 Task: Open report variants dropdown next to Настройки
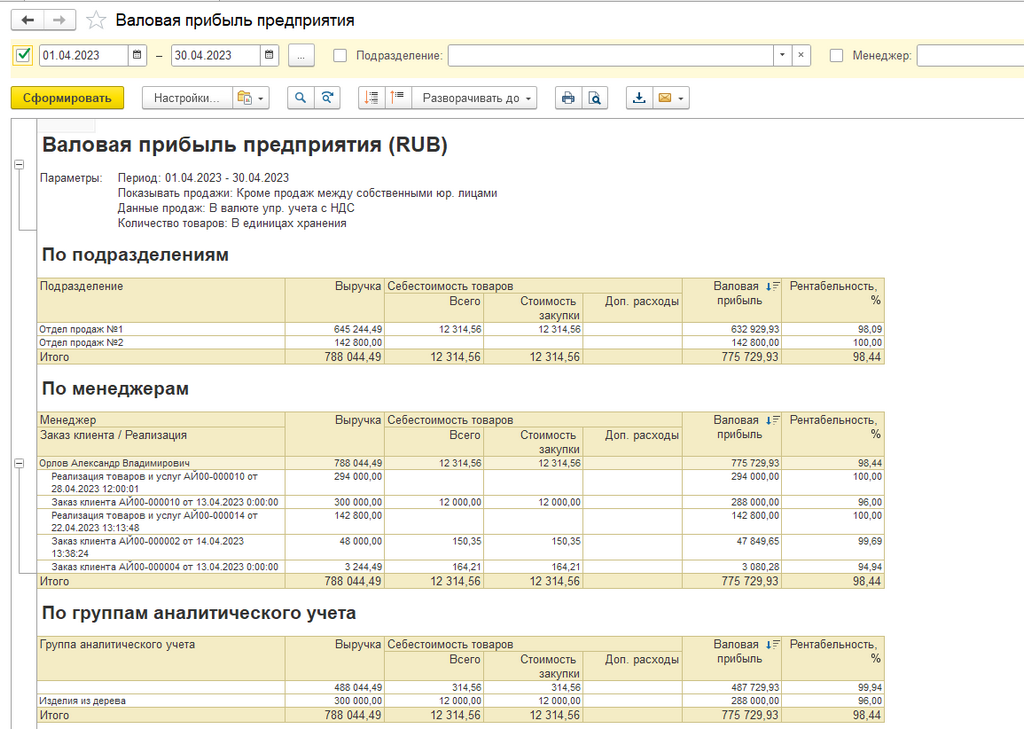[251, 98]
